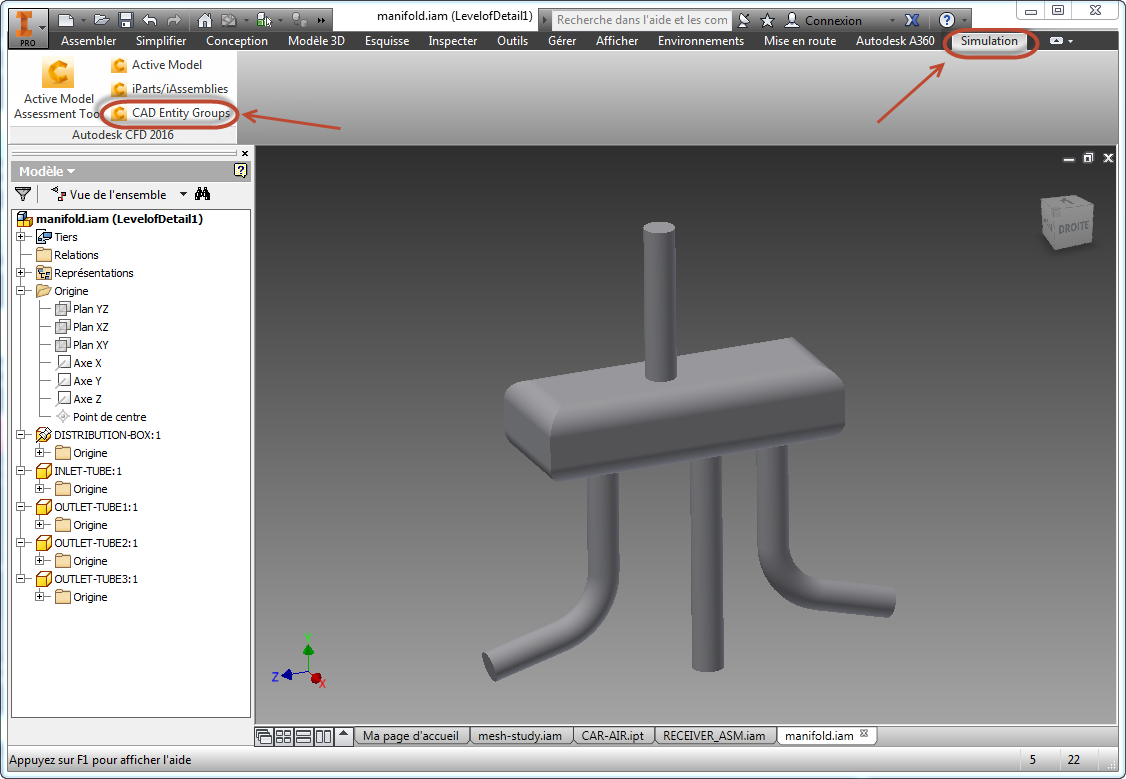This screenshot has width=1126, height=779.
Task: Launch the Active Model Assessment Tool
Action: (x=57, y=89)
